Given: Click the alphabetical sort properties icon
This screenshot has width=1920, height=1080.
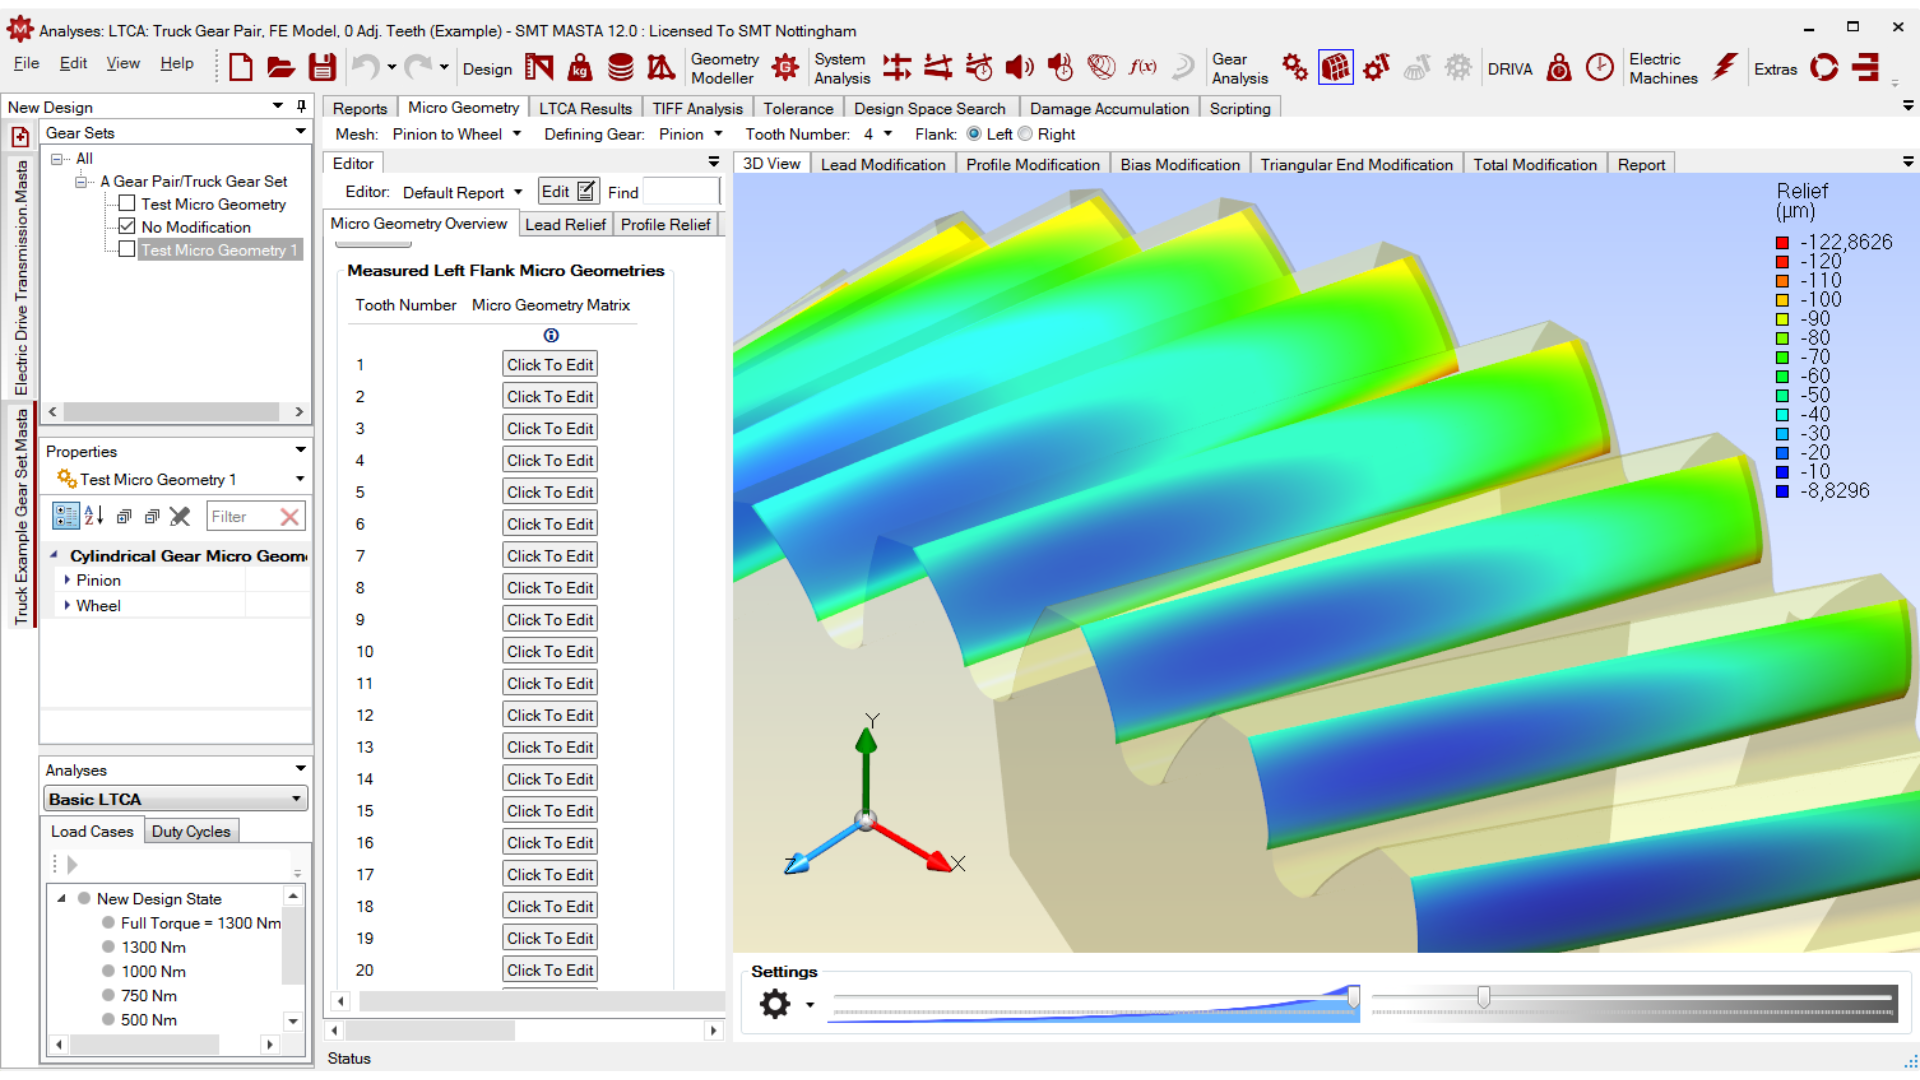Looking at the screenshot, I should click(94, 516).
